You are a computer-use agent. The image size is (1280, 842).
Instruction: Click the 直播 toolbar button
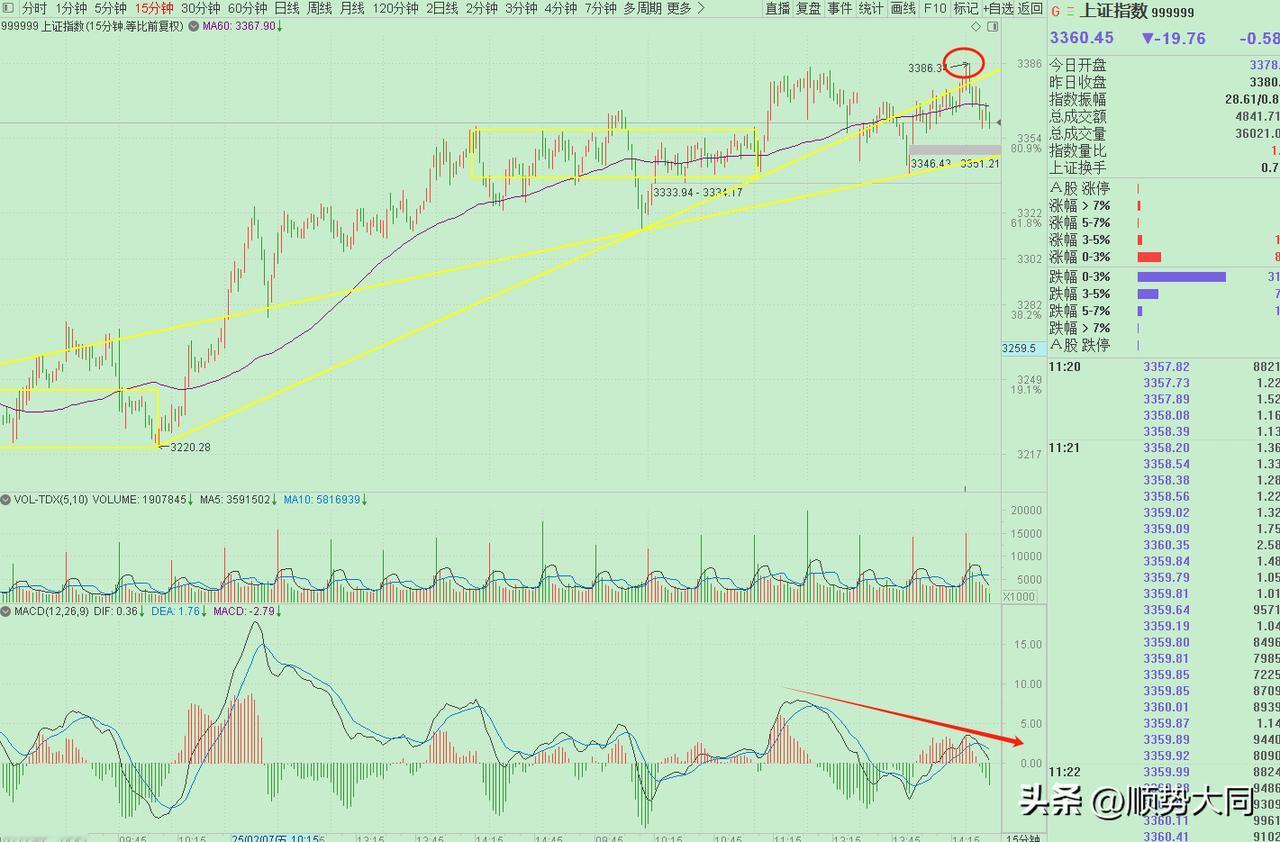click(x=778, y=8)
